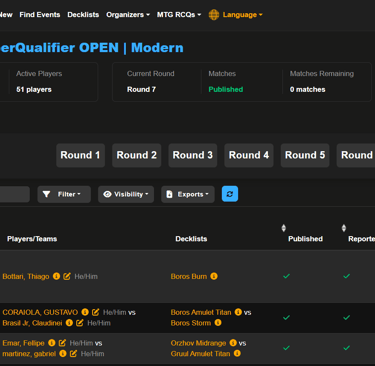Screen dimensions: 375x366
Task: Click the "51 players" value
Action: coord(34,89)
